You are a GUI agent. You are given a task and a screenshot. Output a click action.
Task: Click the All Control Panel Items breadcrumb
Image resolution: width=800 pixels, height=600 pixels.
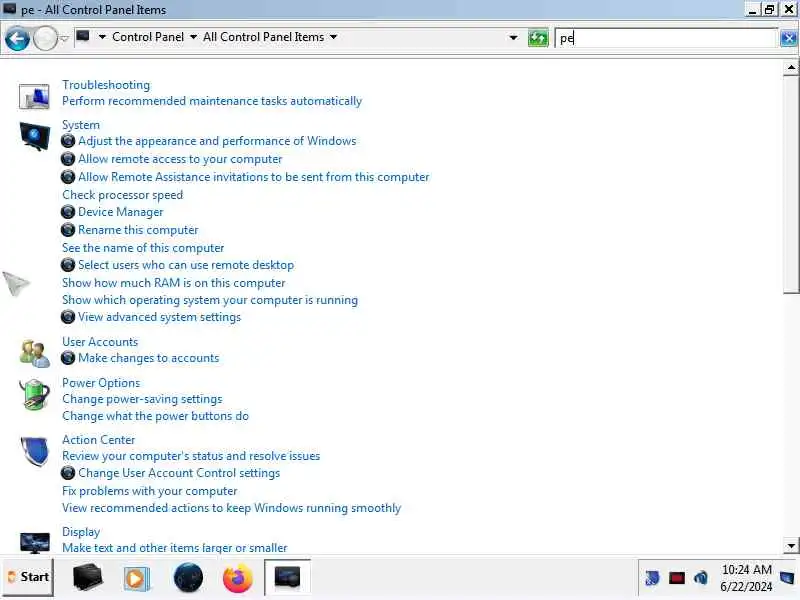coord(263,37)
